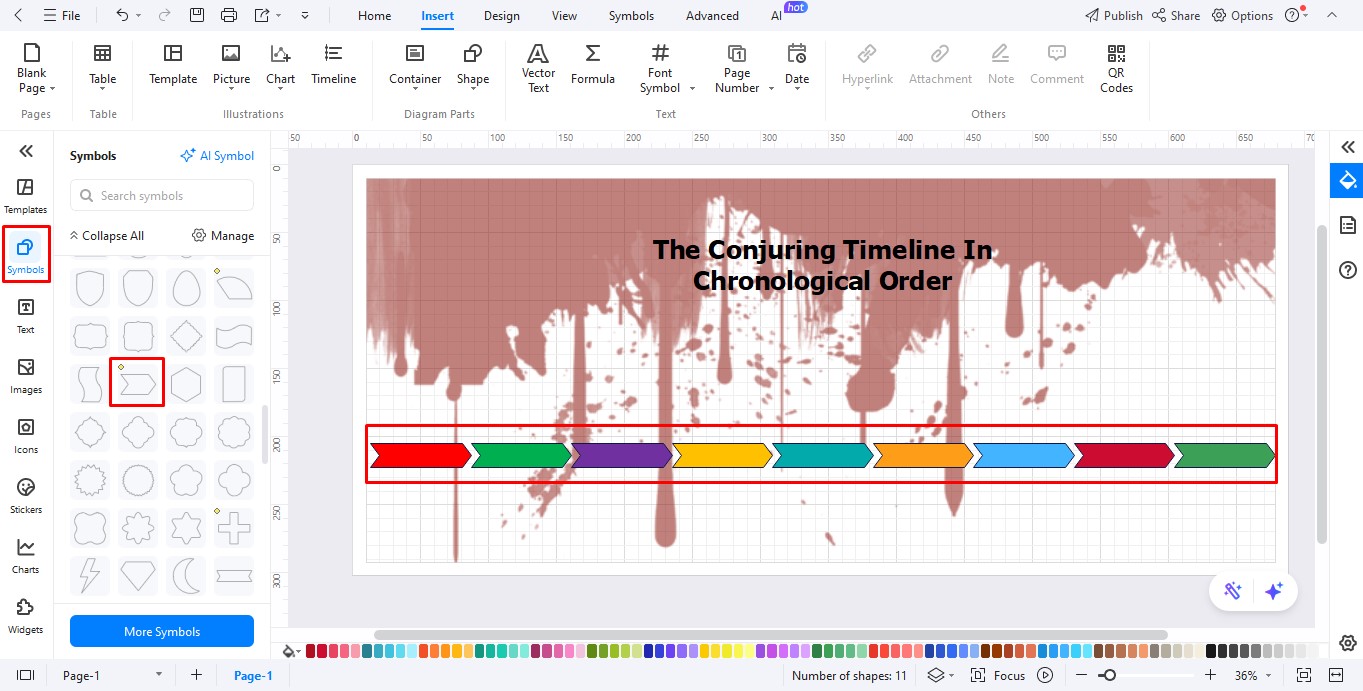
Task: Open the quick access customize dropdown
Action: click(x=305, y=16)
